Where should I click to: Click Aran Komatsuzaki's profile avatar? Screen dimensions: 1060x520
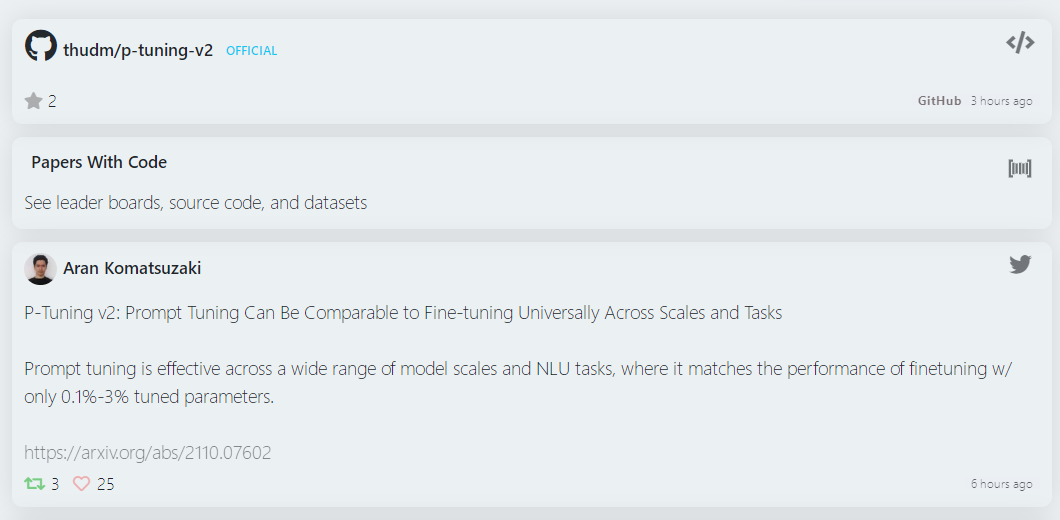point(40,268)
